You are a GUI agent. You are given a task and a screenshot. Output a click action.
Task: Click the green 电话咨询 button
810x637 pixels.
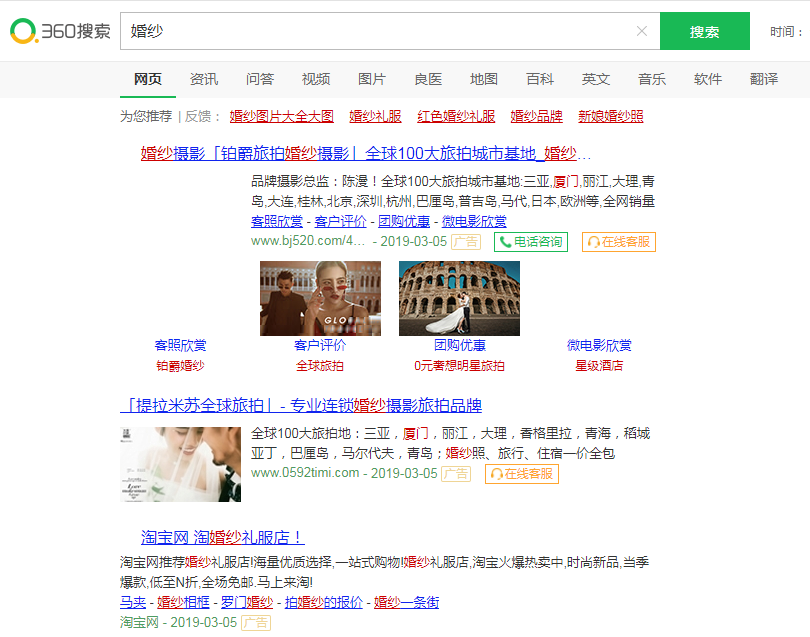point(531,242)
